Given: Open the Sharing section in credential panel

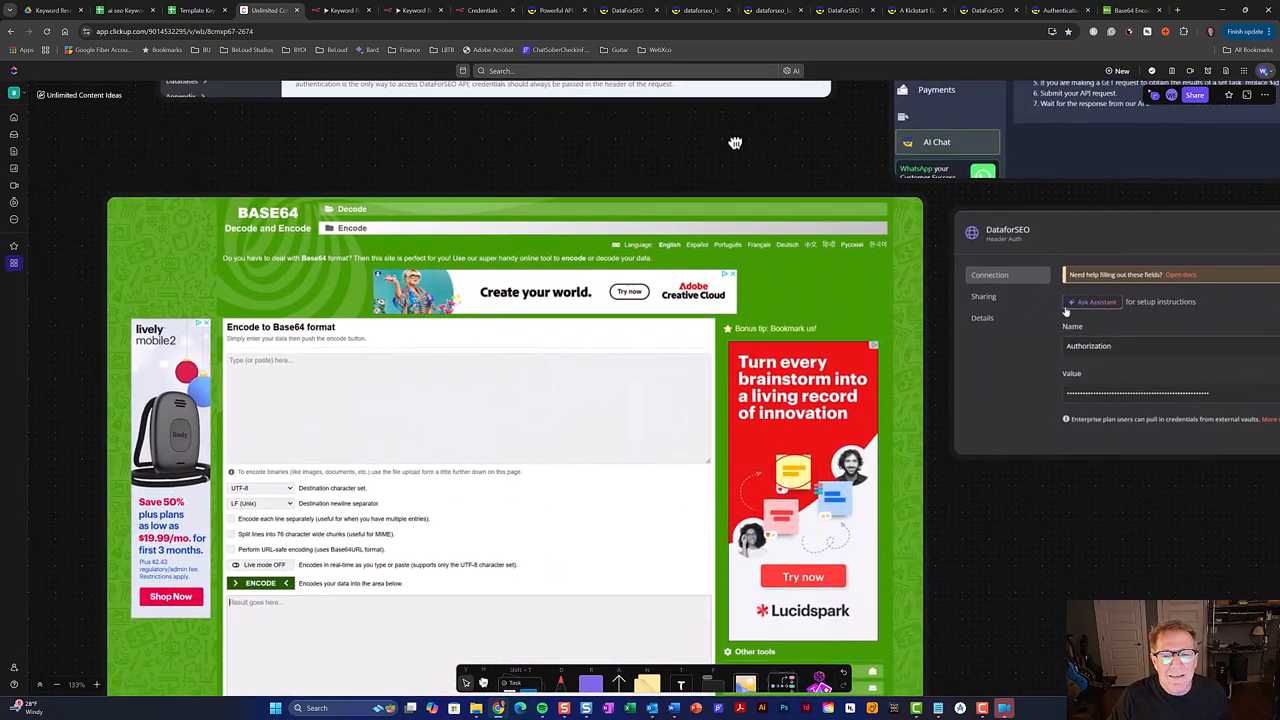Looking at the screenshot, I should click(x=983, y=296).
